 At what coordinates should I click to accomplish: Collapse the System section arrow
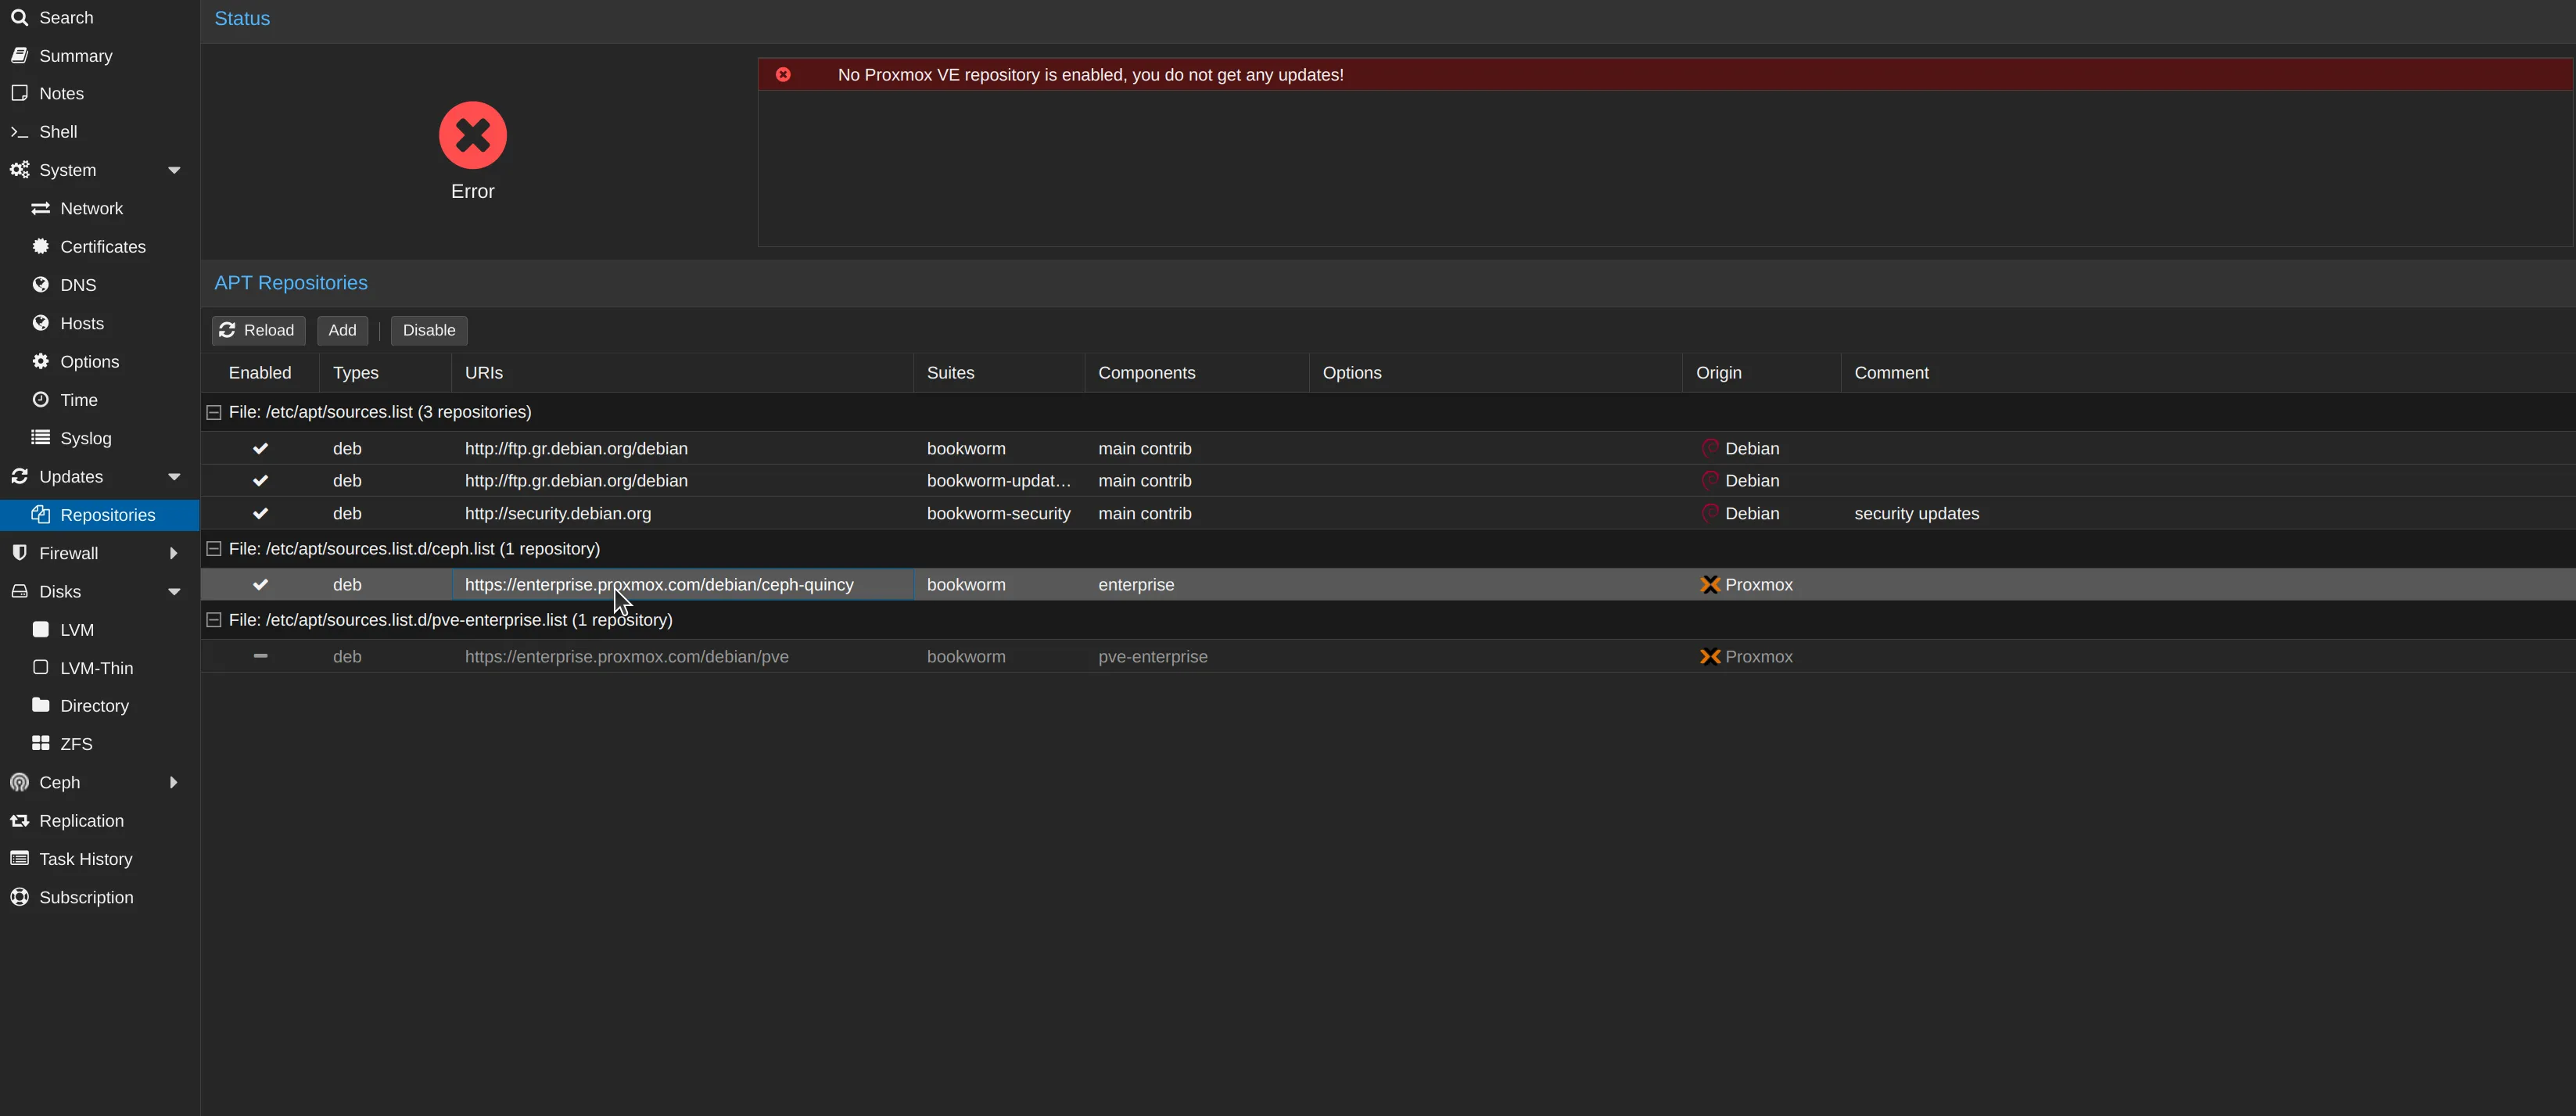[175, 170]
